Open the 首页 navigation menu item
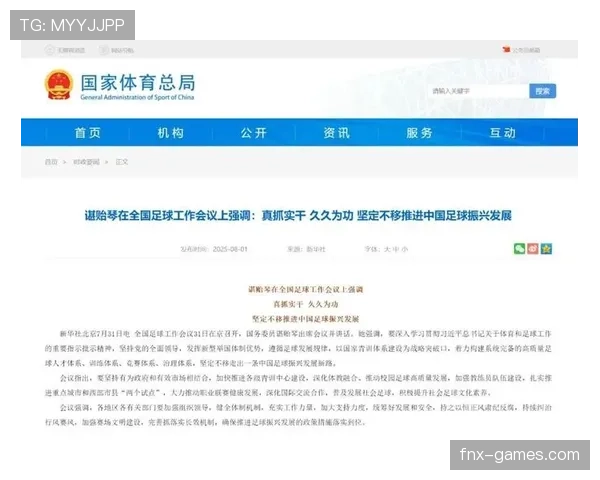 tap(88, 133)
